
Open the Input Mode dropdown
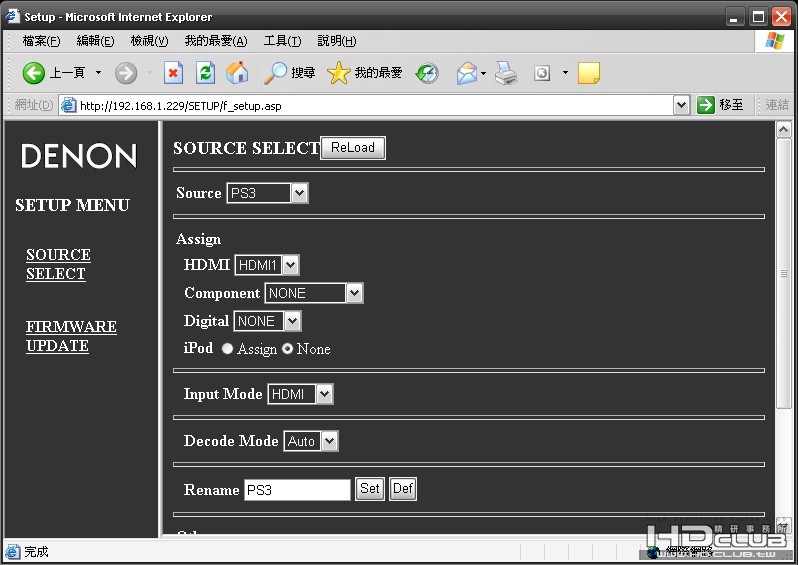click(300, 394)
